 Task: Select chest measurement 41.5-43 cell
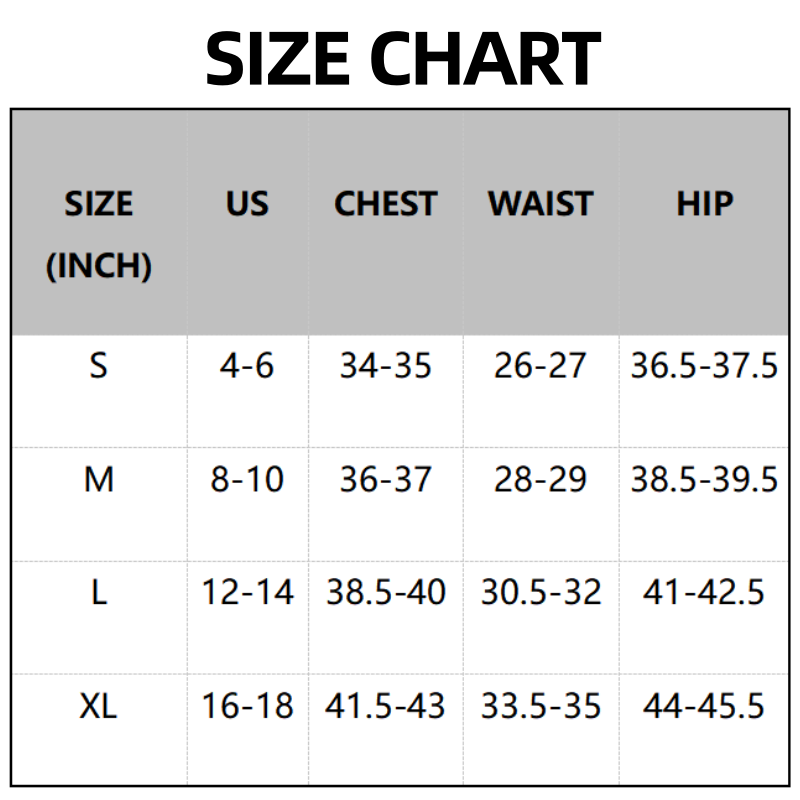pos(385,707)
